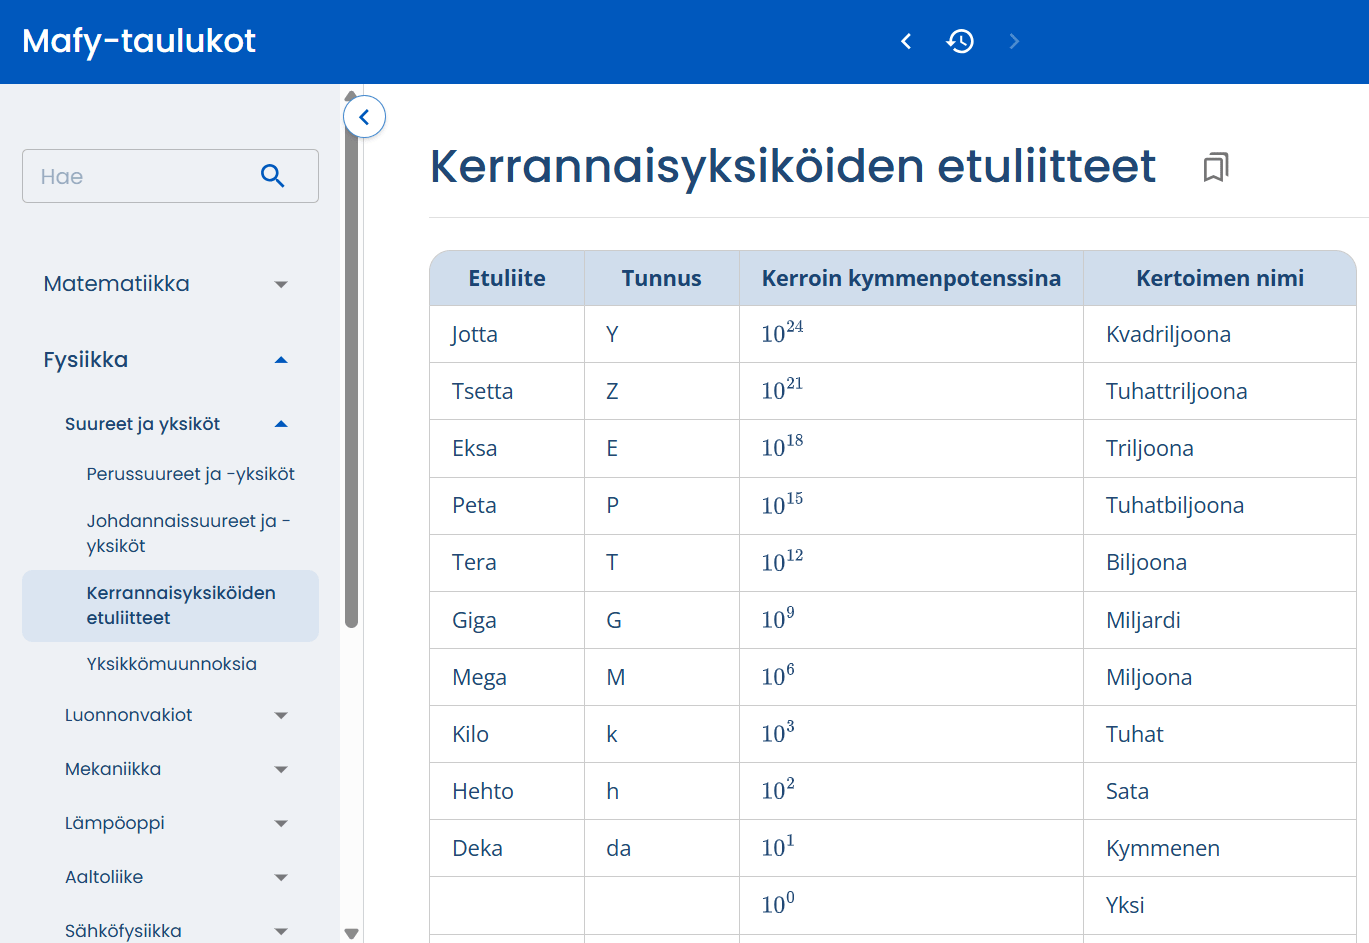The image size is (1369, 943).
Task: Click the Mega cell
Action: coord(507,677)
